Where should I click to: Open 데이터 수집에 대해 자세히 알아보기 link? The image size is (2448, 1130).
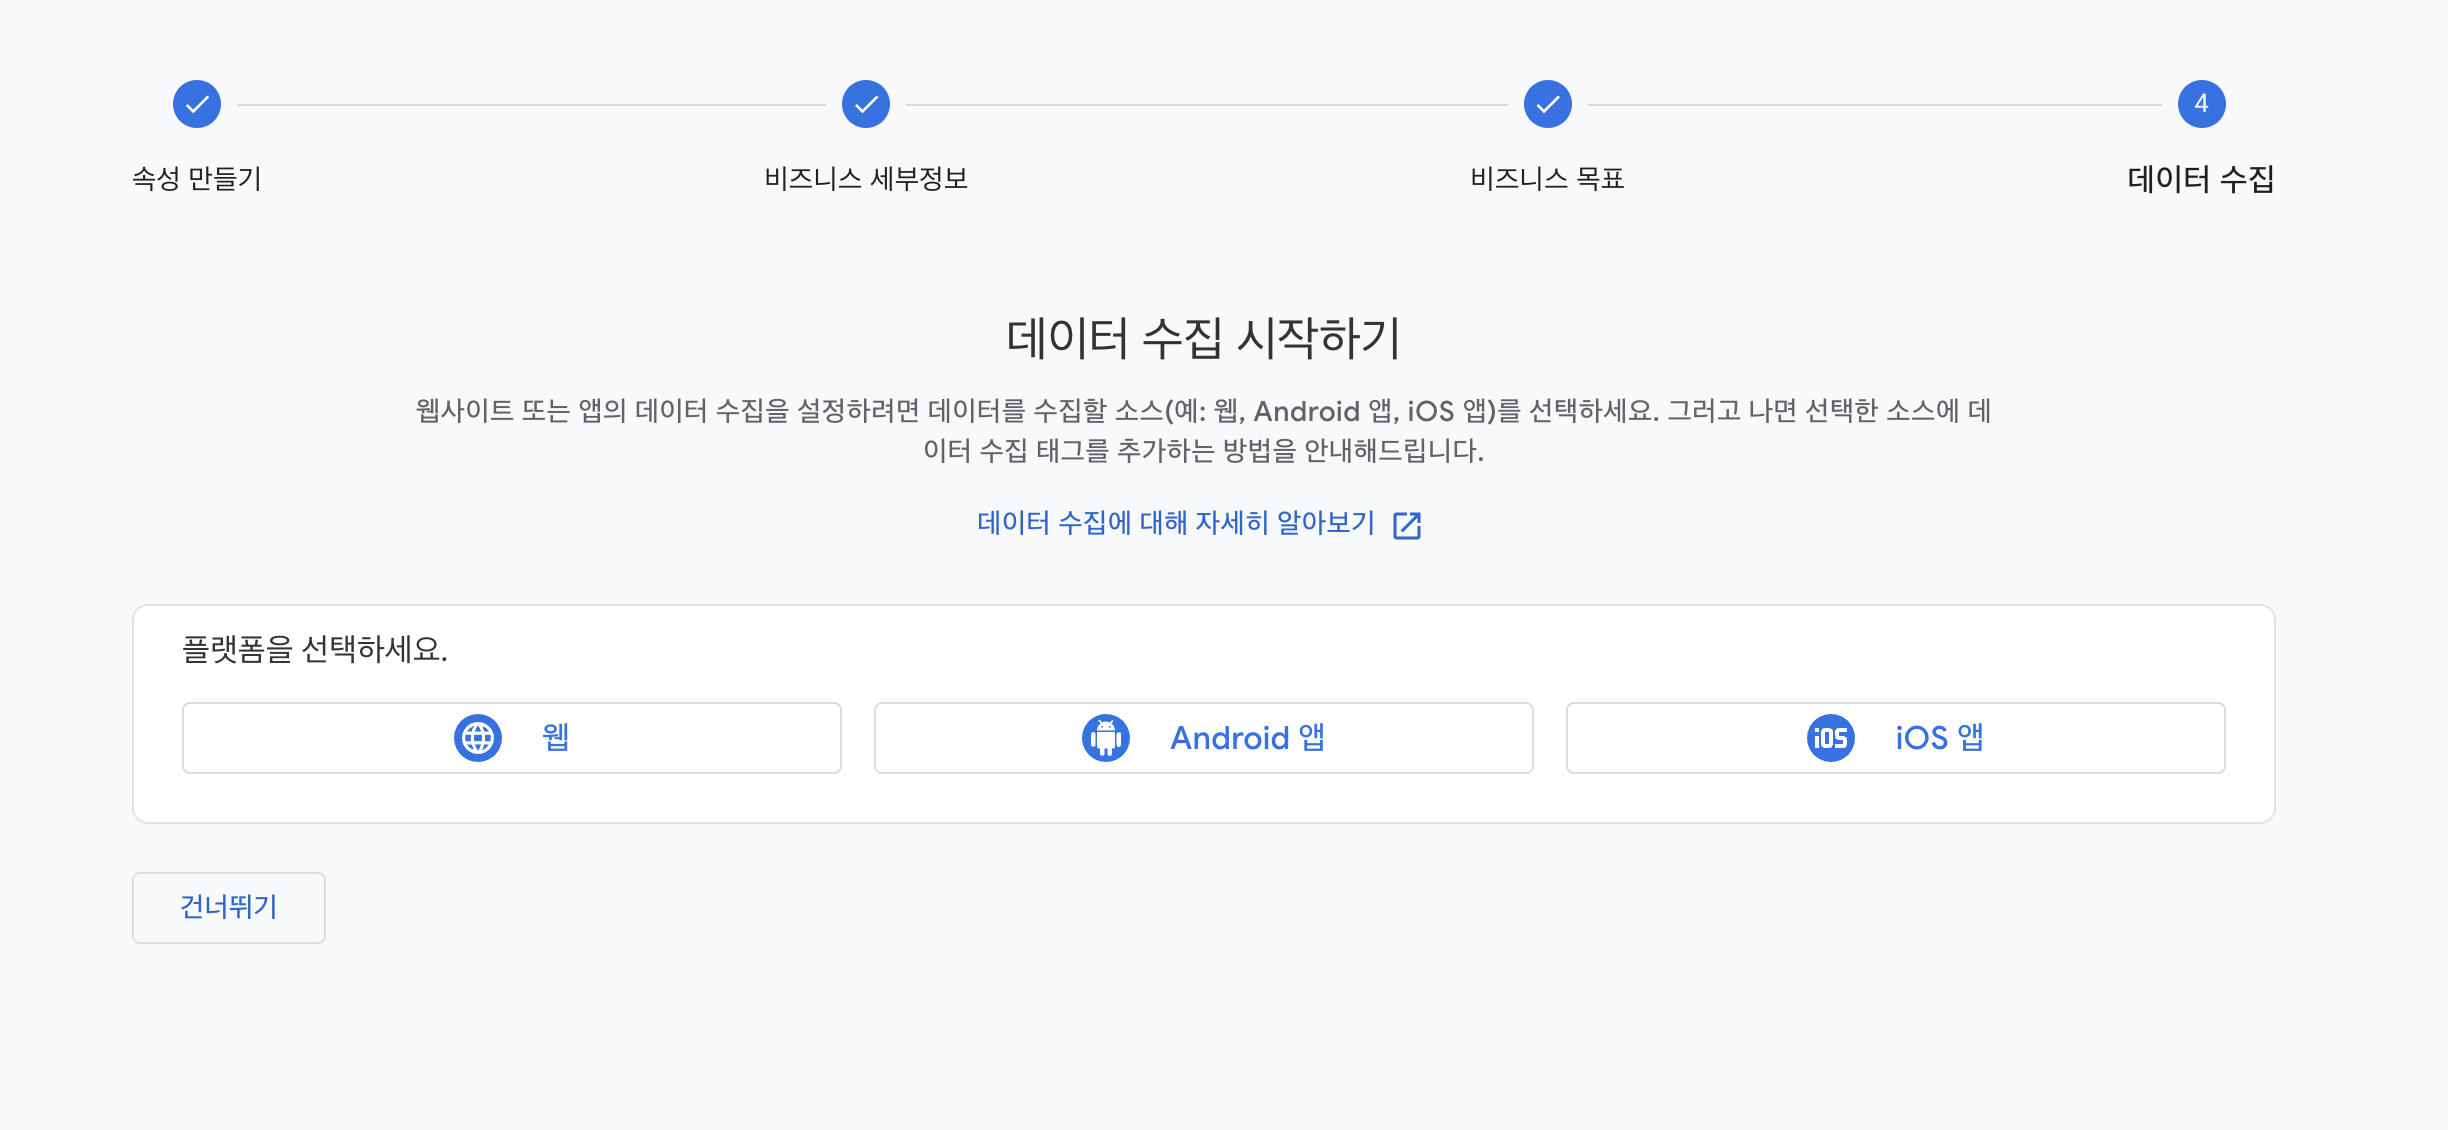tap(1176, 523)
